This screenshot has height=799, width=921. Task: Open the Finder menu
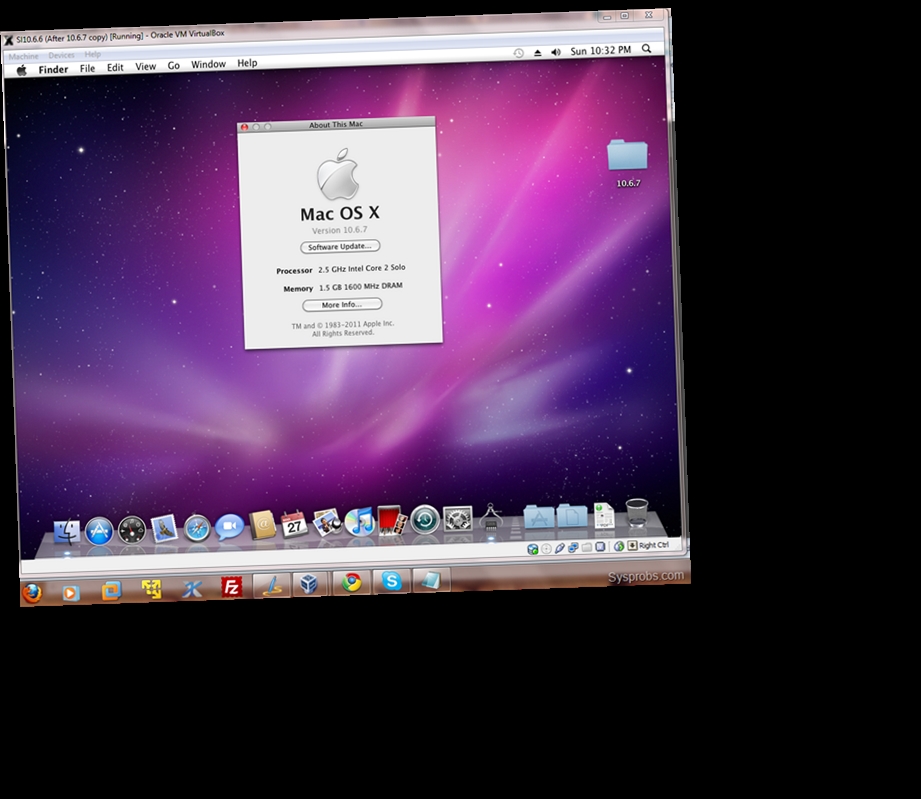point(53,69)
